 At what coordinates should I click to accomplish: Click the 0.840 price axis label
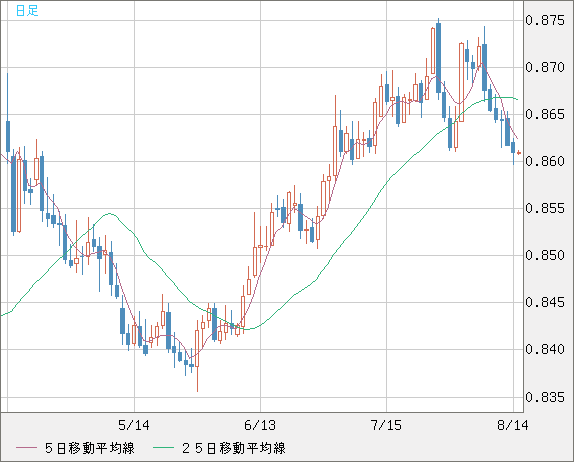(545, 349)
